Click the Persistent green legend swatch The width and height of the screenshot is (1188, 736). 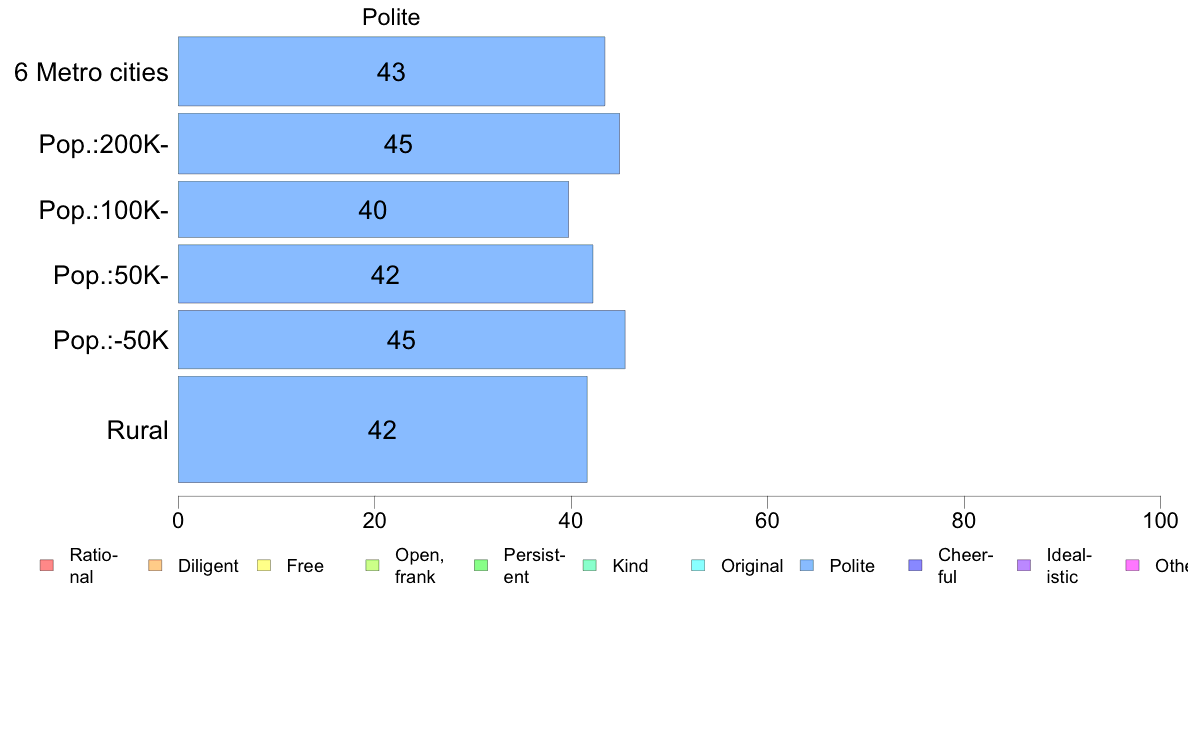point(481,565)
